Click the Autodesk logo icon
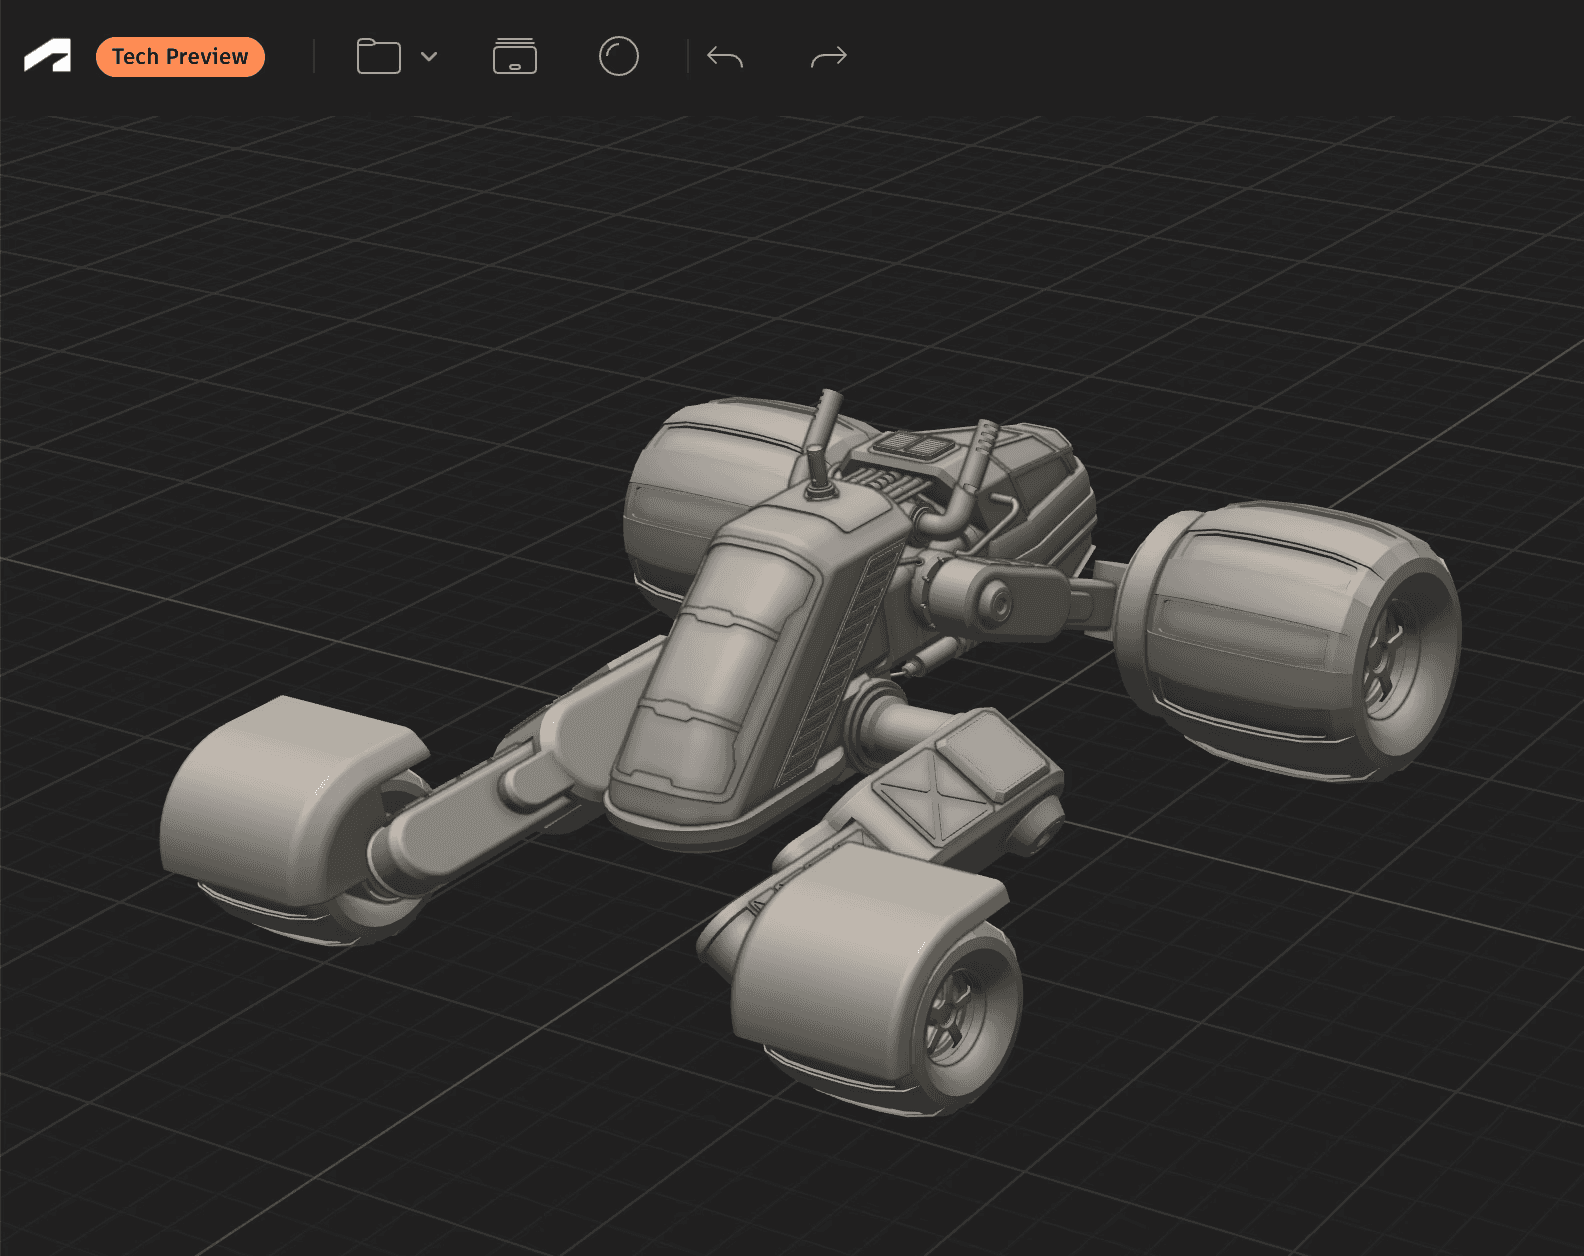The width and height of the screenshot is (1584, 1256). 48,56
